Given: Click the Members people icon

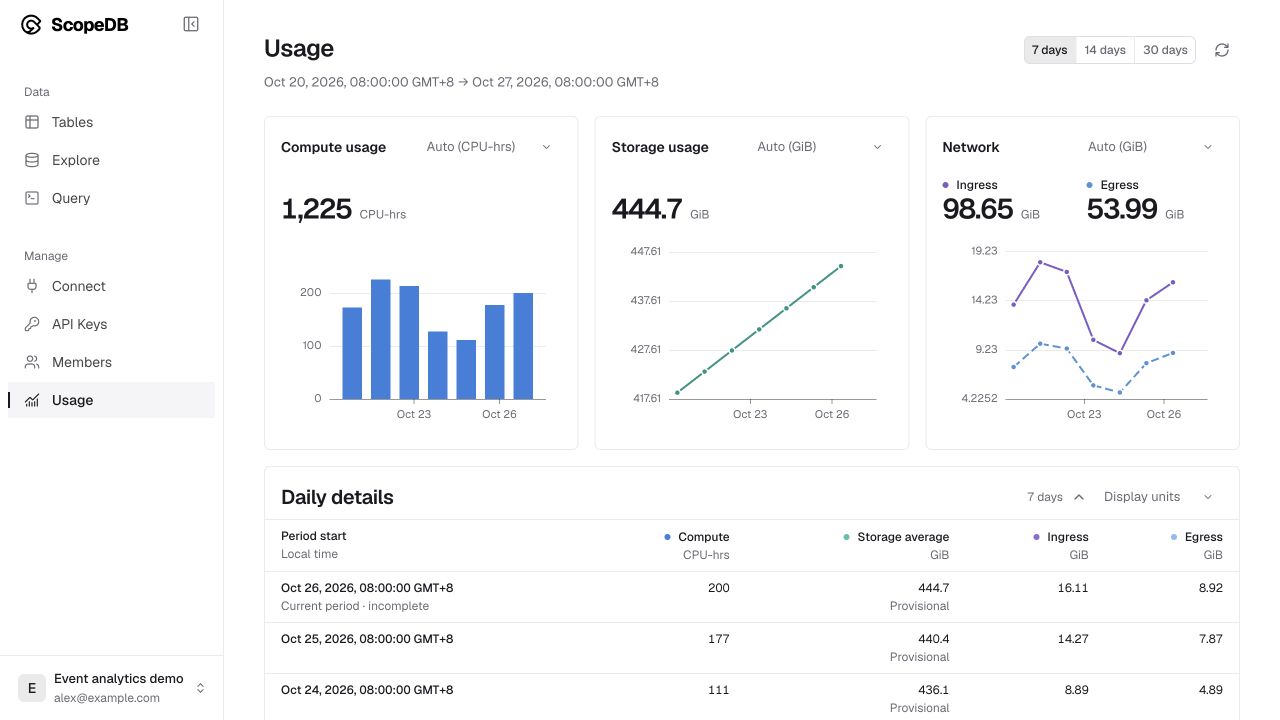Looking at the screenshot, I should point(32,362).
